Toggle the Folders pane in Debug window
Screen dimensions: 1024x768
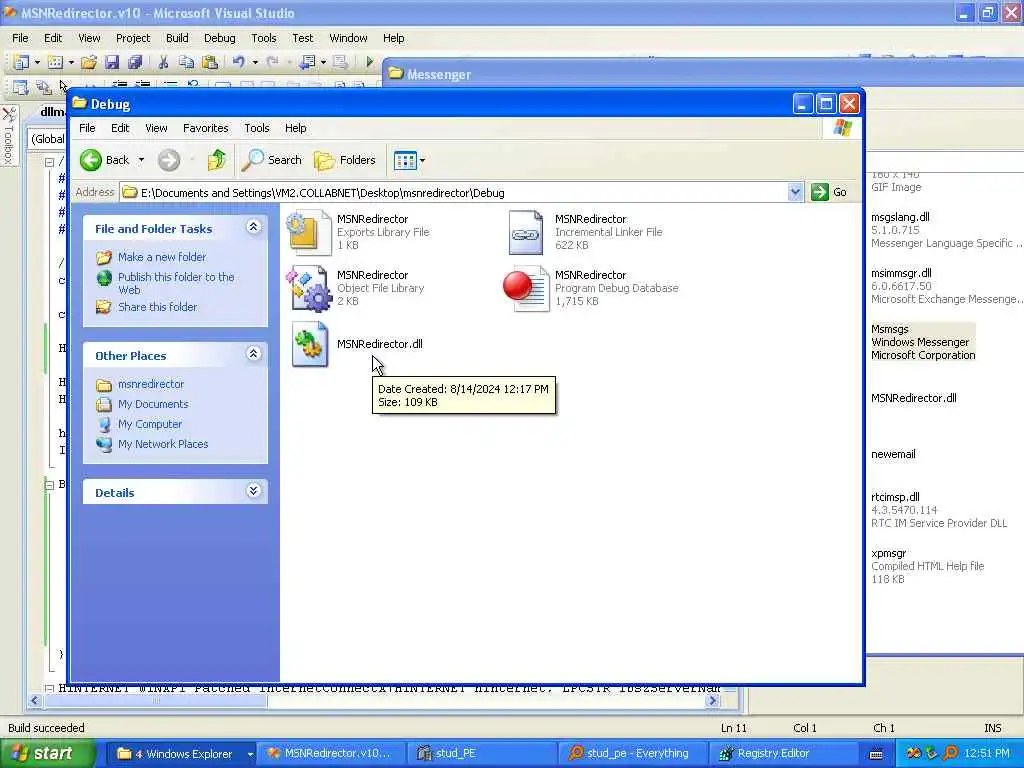click(345, 160)
